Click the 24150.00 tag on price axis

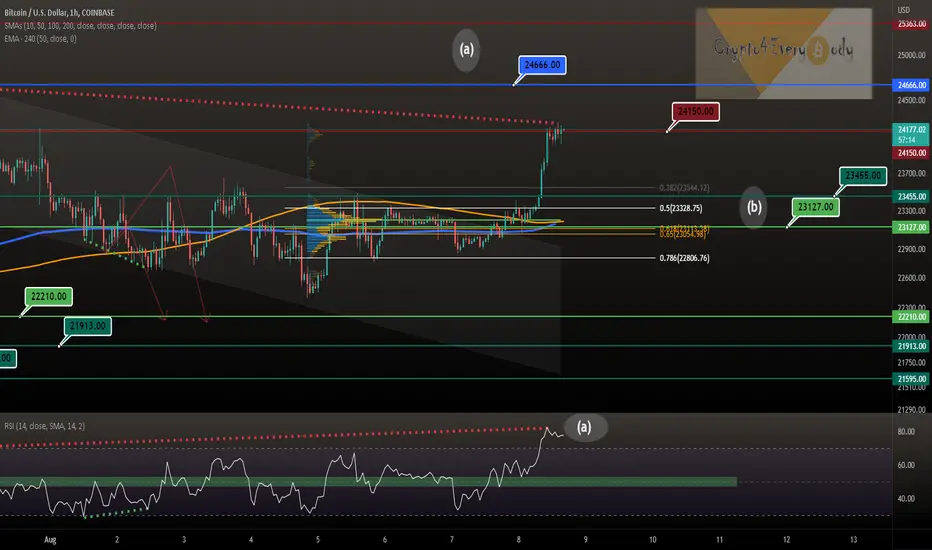(912, 153)
